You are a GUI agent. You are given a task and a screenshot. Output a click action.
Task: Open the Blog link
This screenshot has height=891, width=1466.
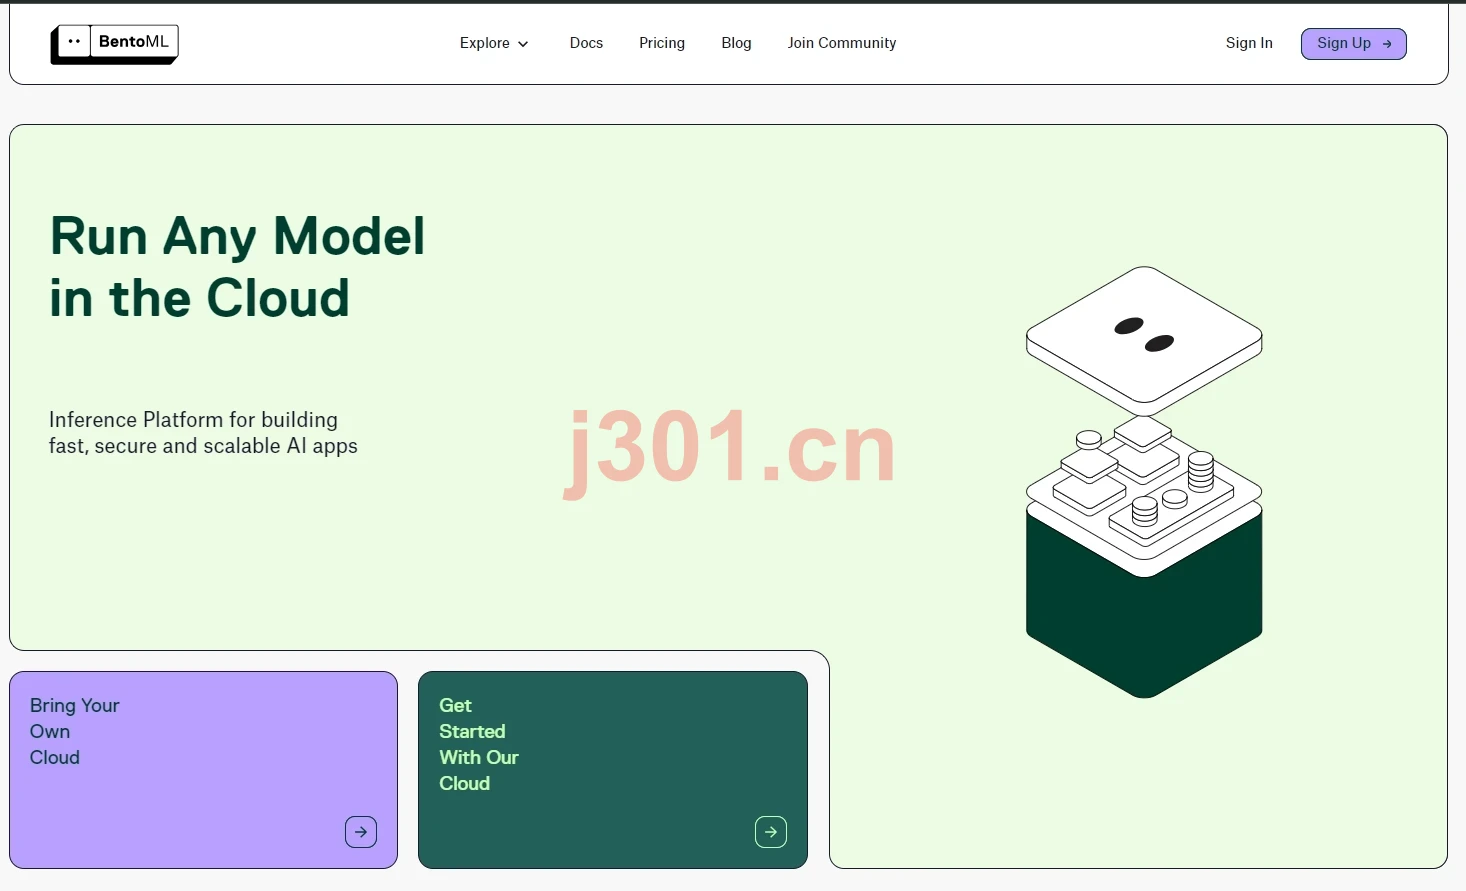tap(736, 43)
